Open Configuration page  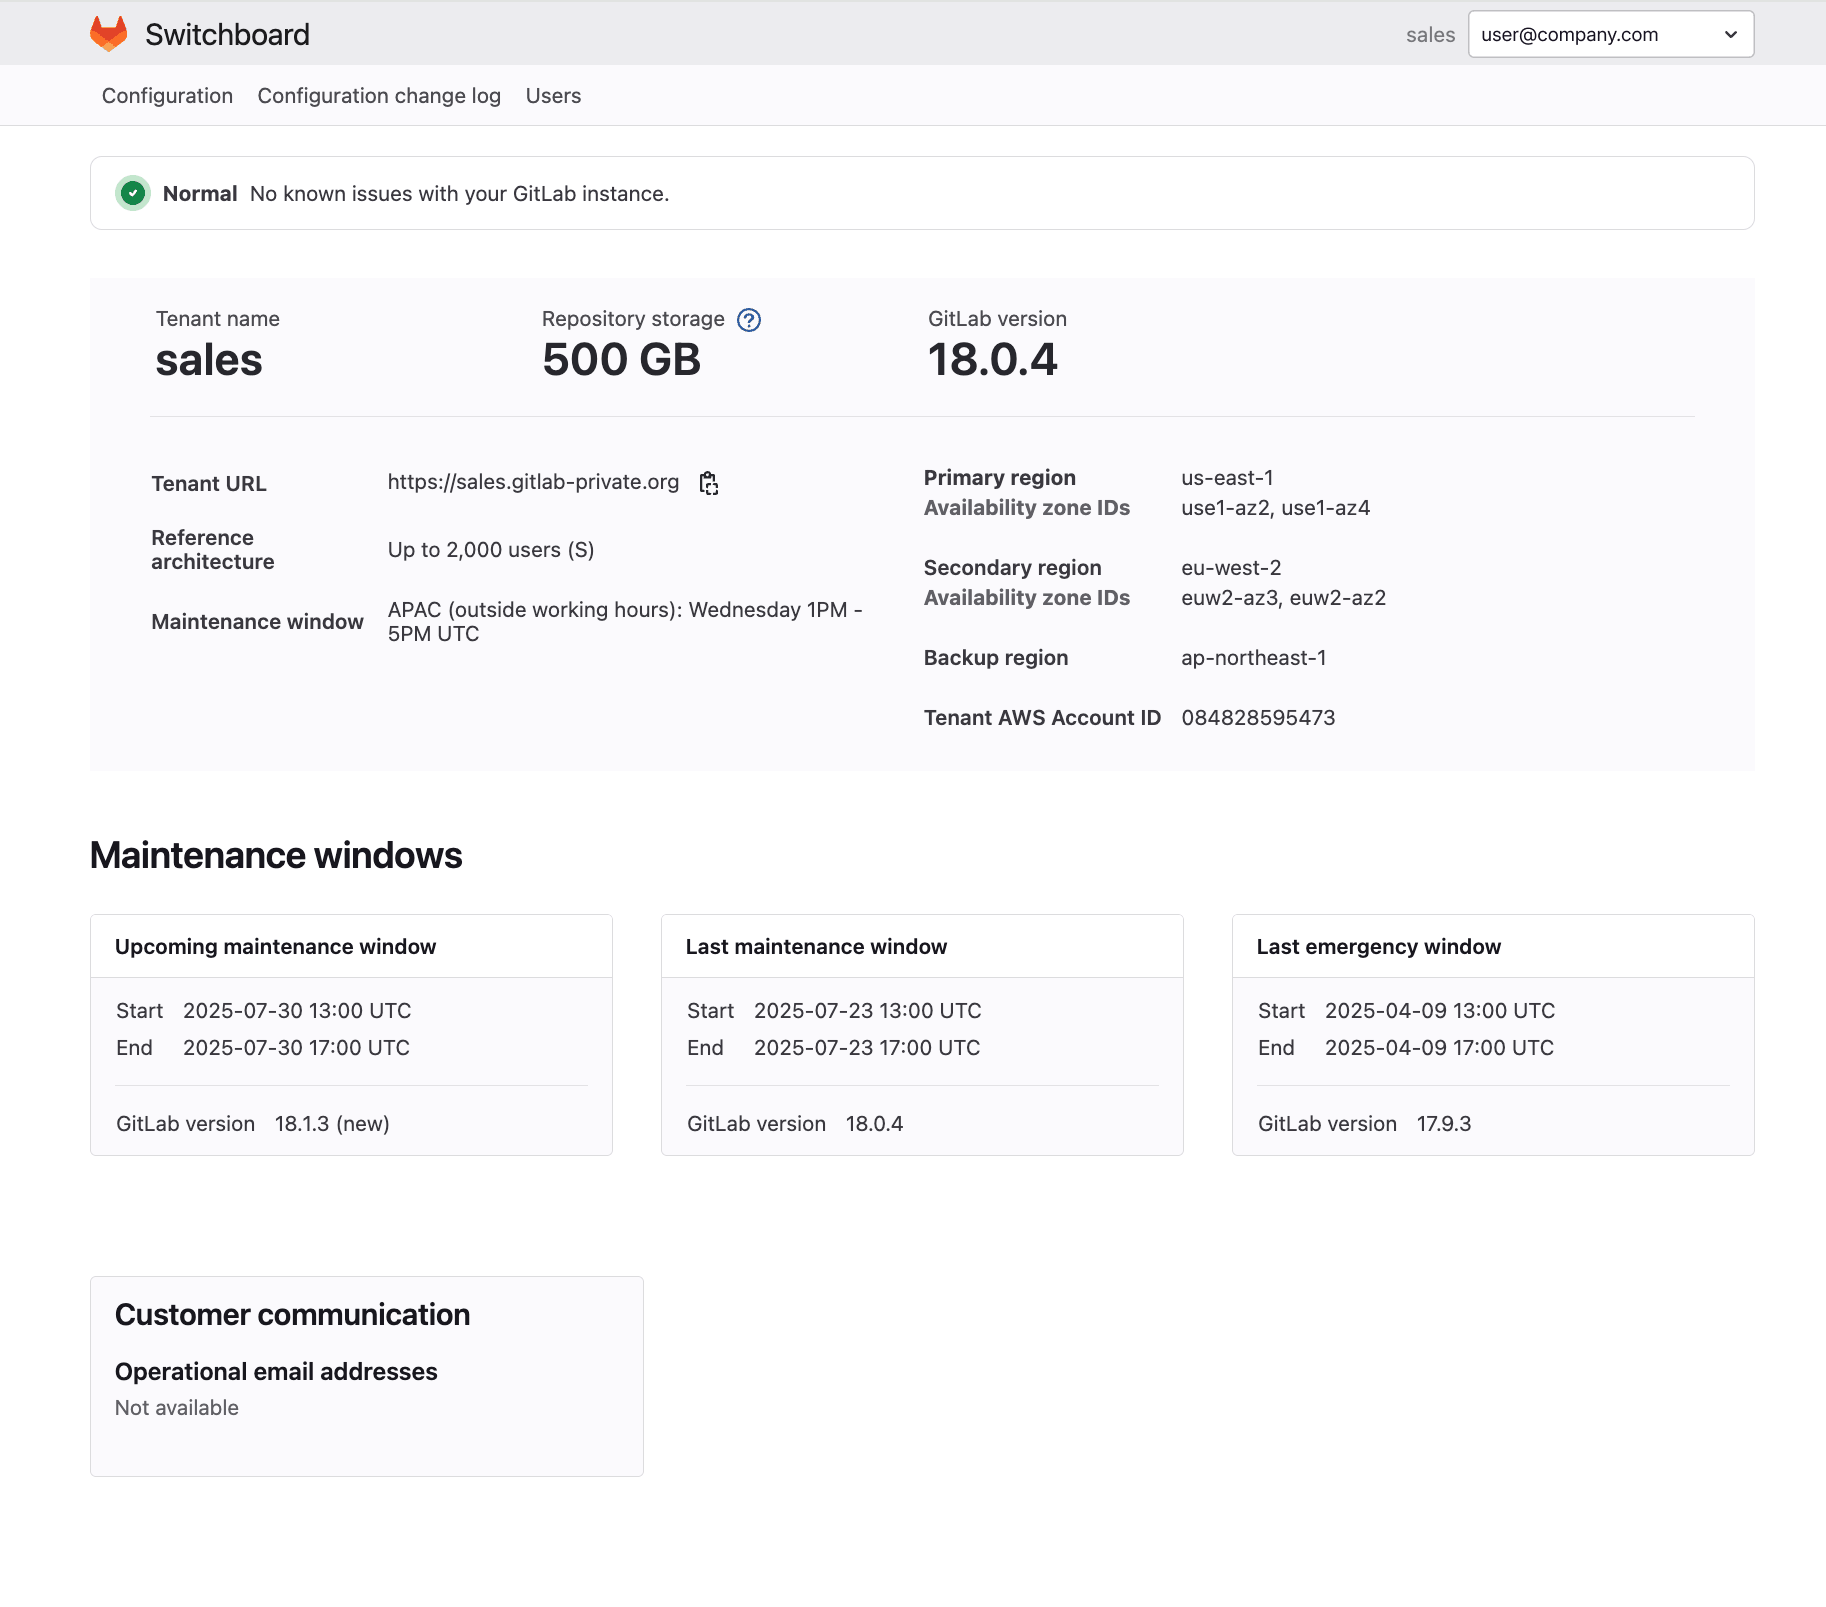[x=166, y=95]
